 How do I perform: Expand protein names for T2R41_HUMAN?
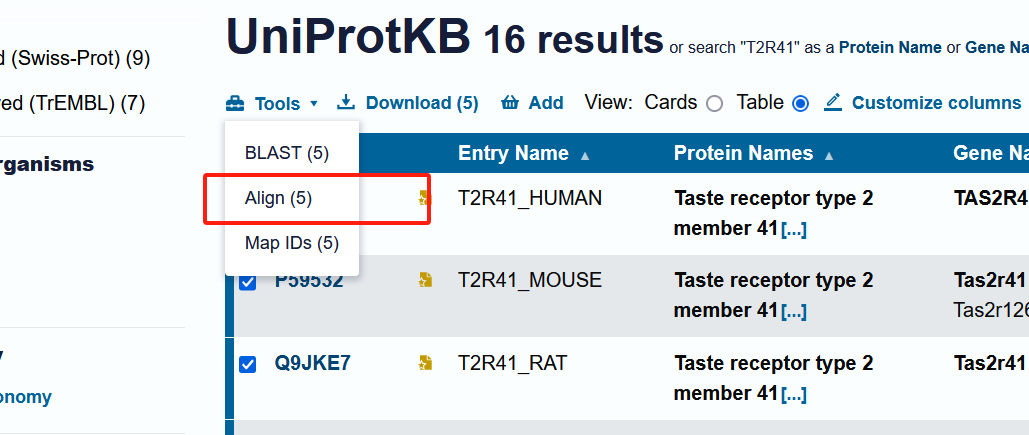[793, 230]
